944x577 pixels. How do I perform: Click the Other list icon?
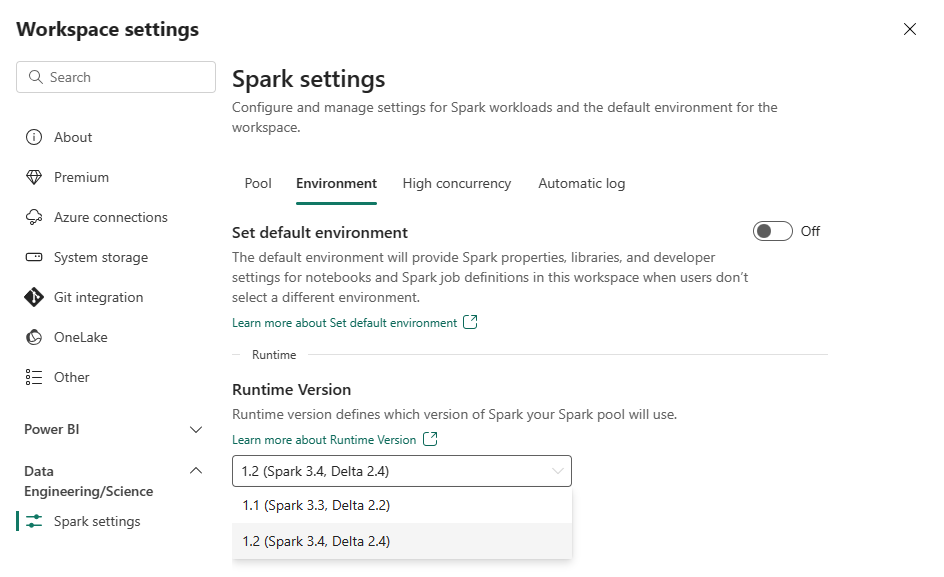(34, 377)
